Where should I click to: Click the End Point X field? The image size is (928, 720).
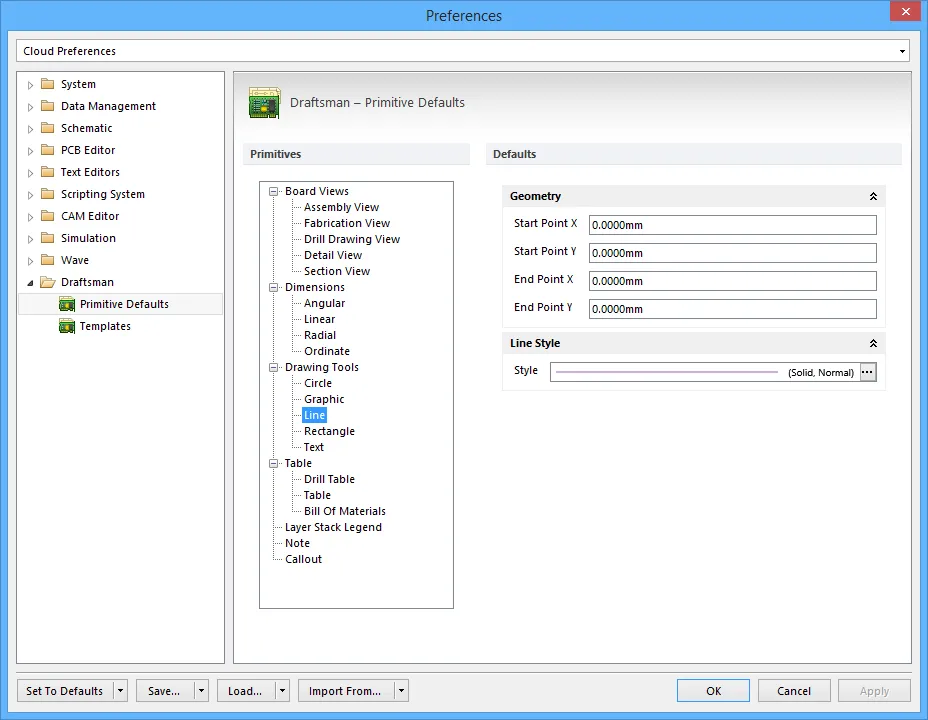pyautogui.click(x=733, y=281)
